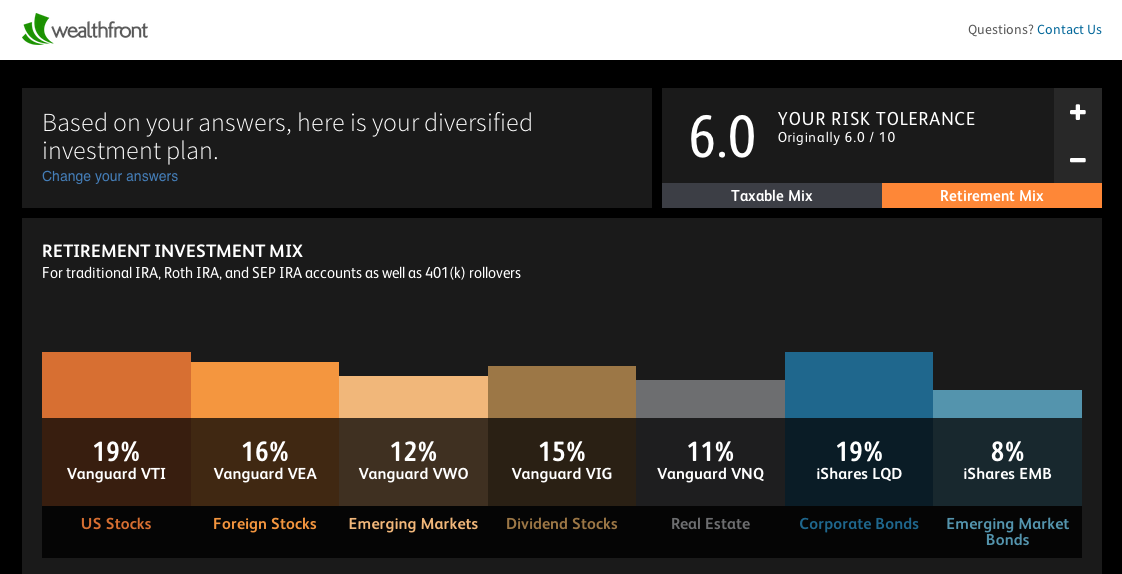The height and width of the screenshot is (574, 1122).
Task: Click the Emerging Markets label
Action: [414, 524]
